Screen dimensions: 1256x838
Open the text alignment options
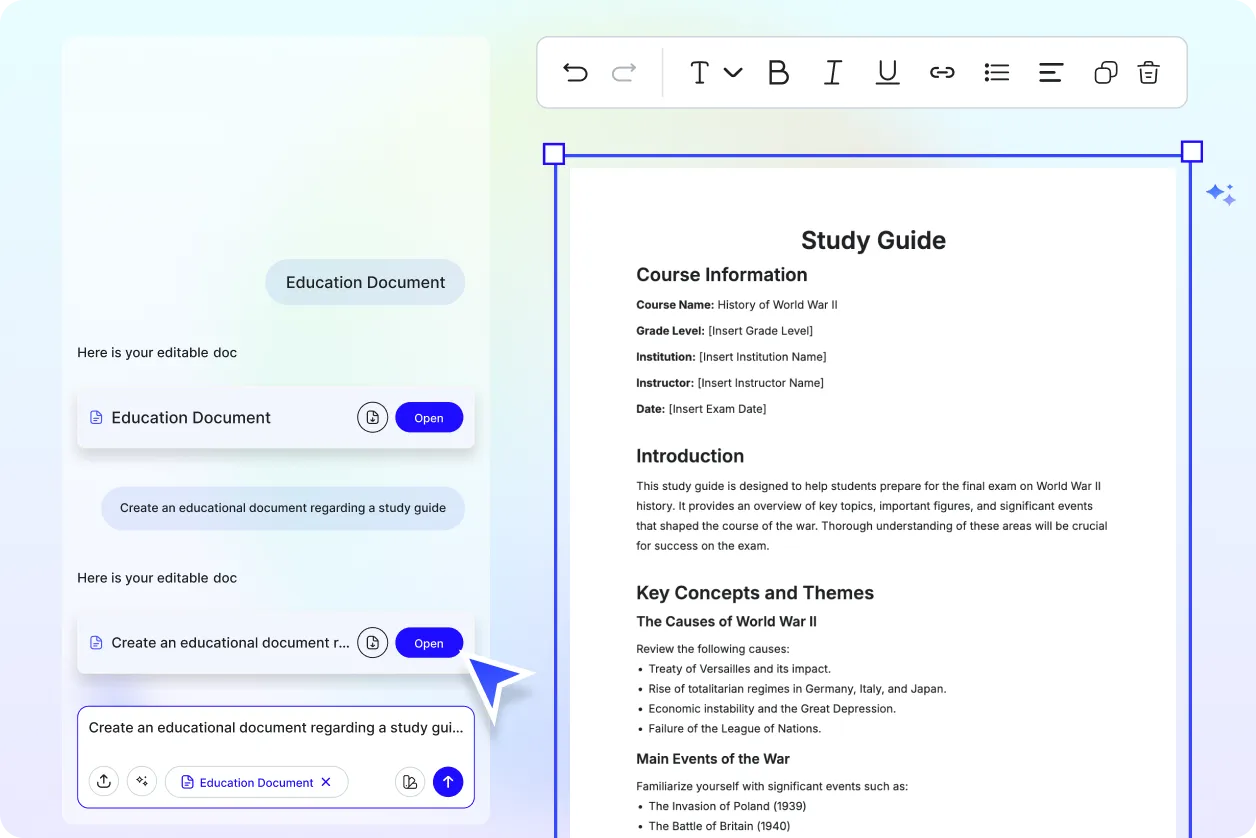[1050, 72]
